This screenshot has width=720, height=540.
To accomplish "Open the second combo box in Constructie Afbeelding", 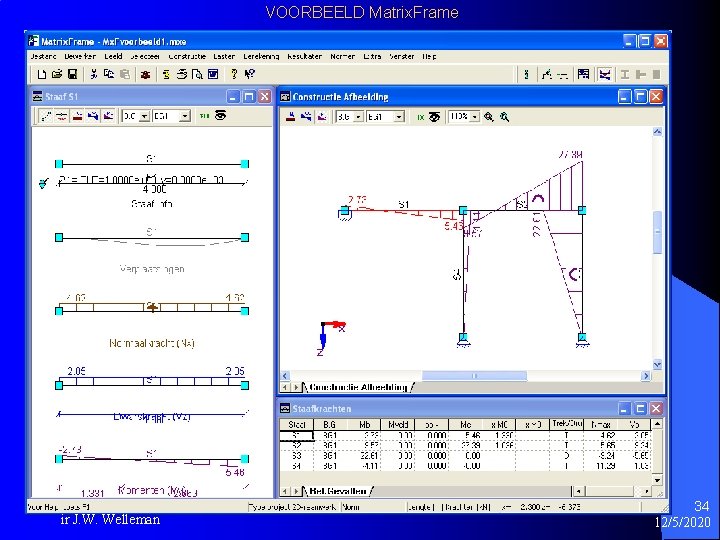I will (x=399, y=117).
